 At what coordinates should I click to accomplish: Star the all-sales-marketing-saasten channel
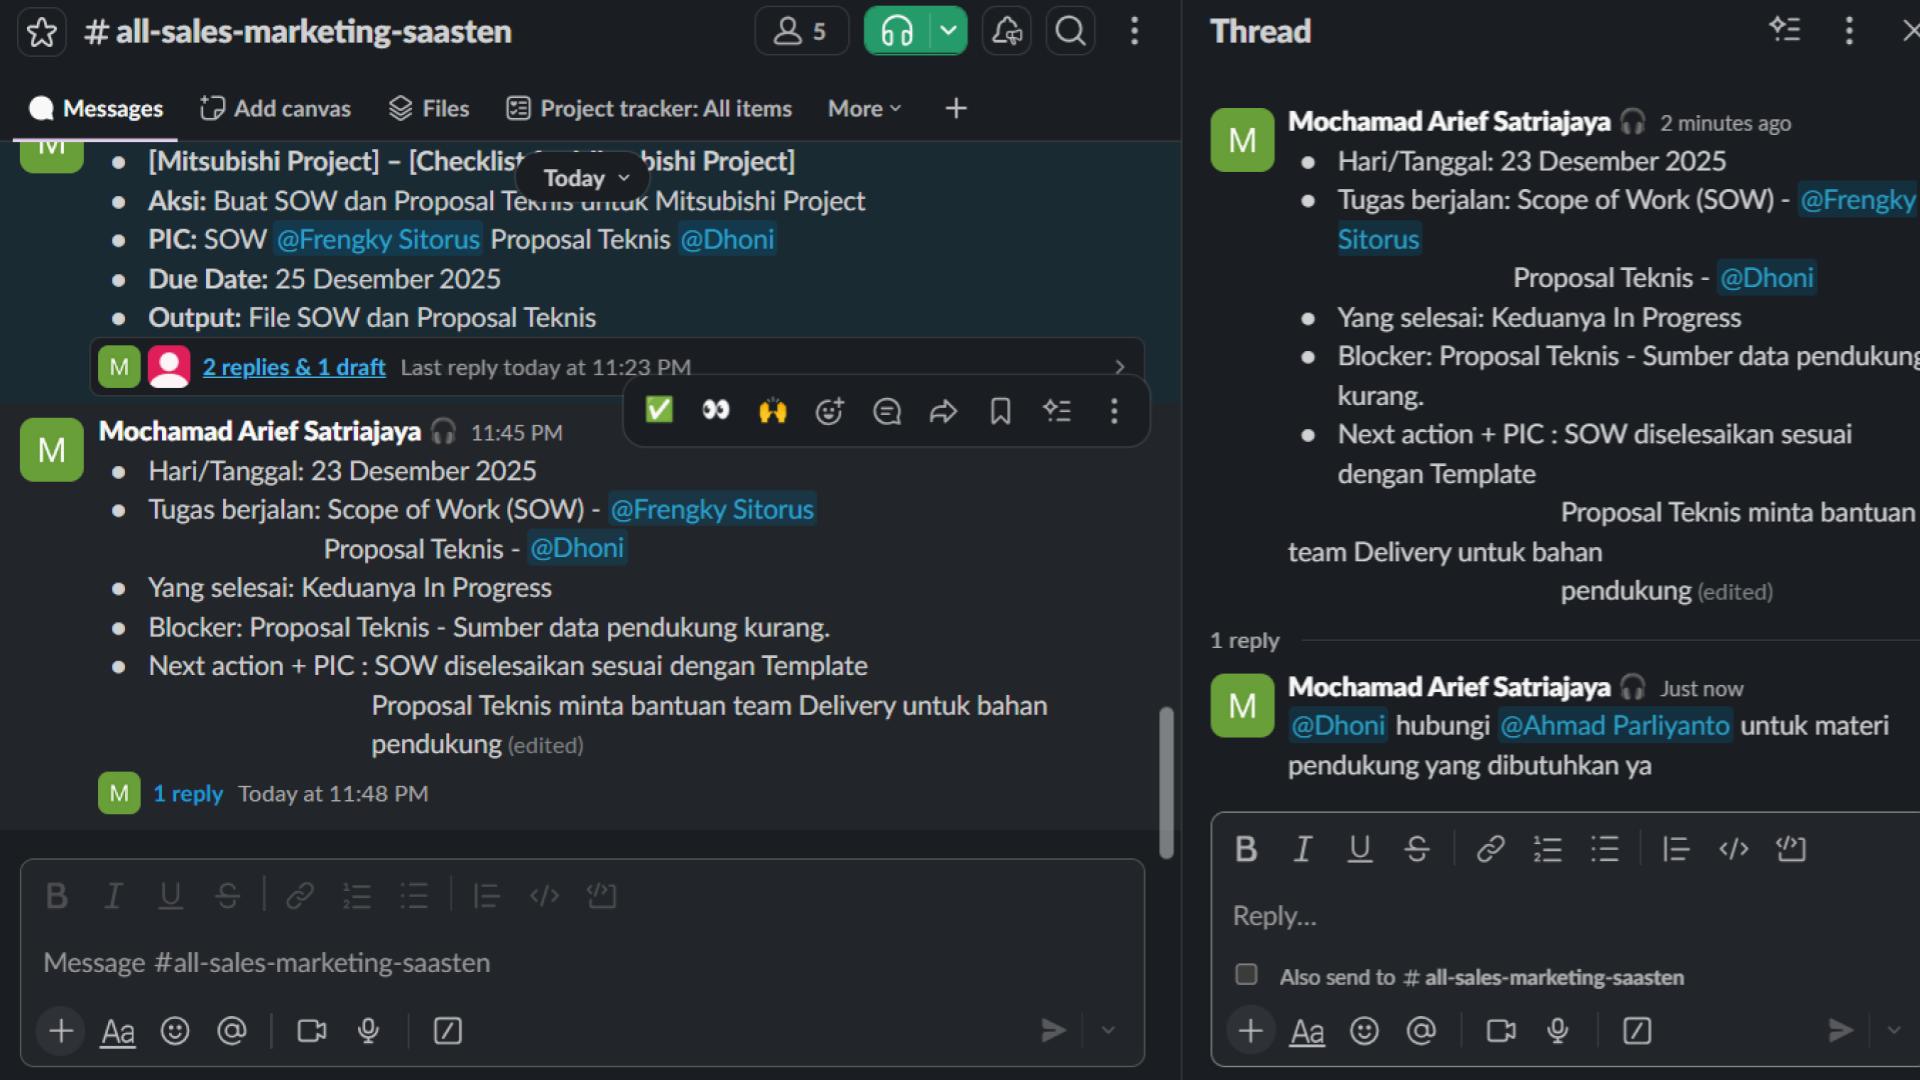pyautogui.click(x=42, y=32)
